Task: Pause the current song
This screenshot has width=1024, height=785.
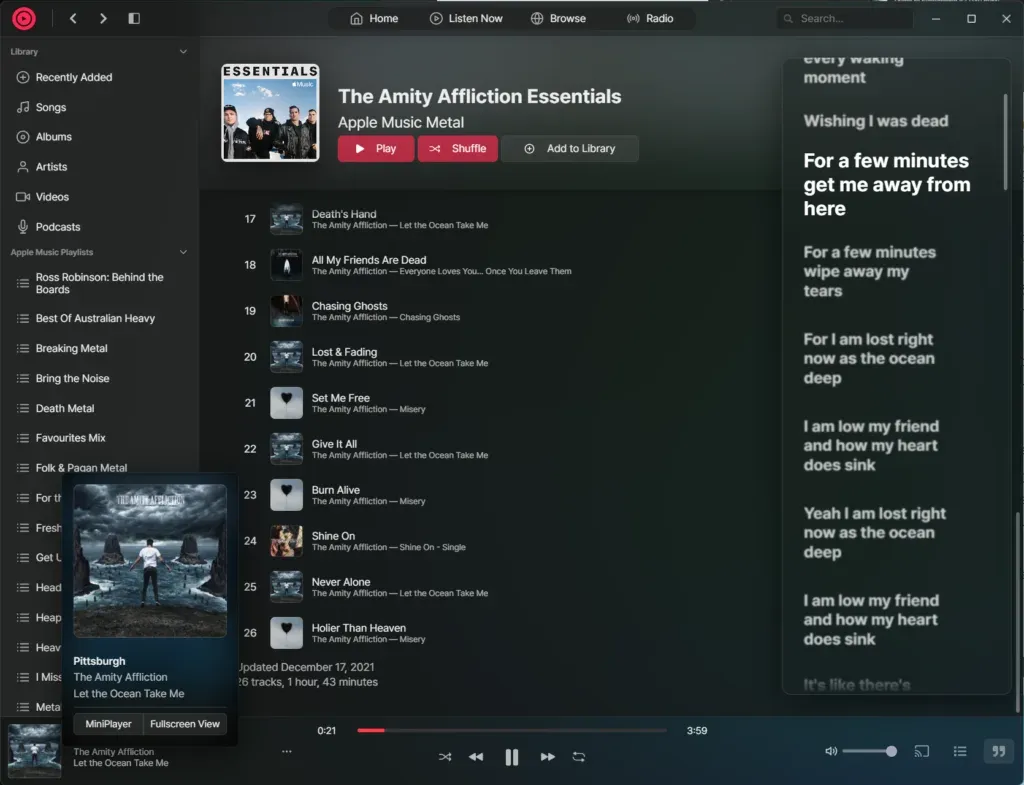Action: (x=512, y=757)
